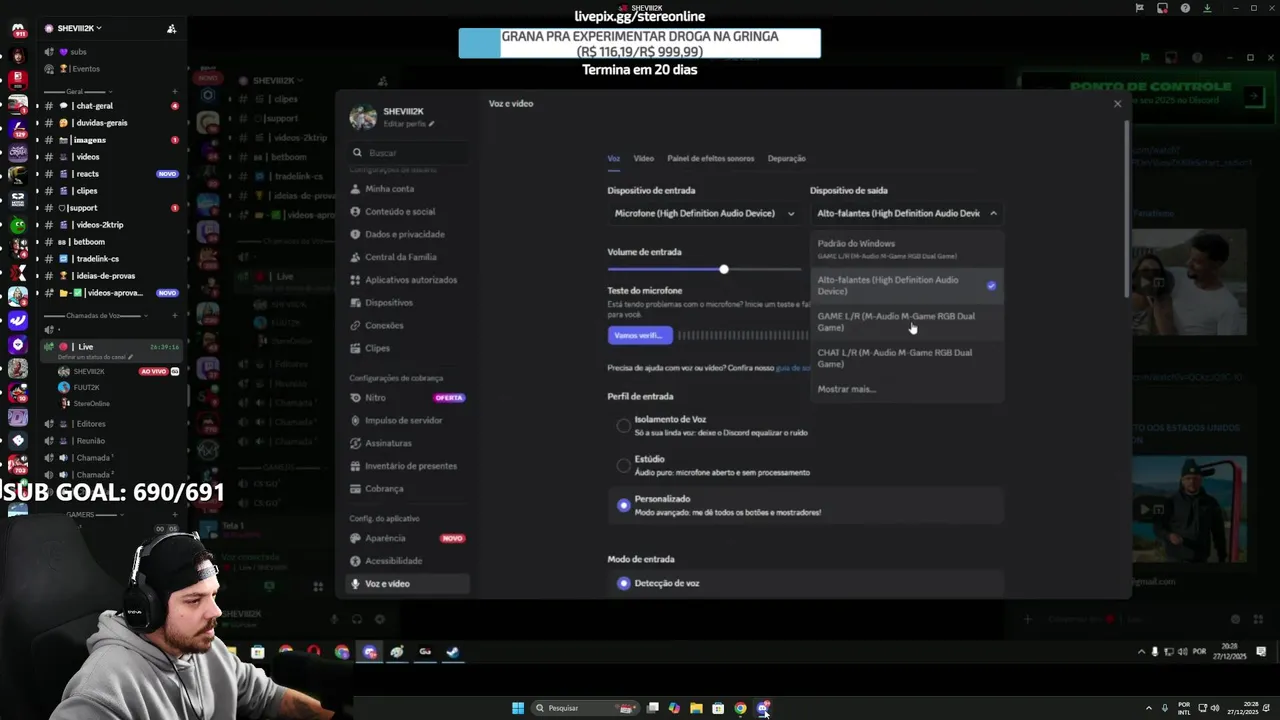
Task: Open Central da Família settings
Action: click(x=409, y=257)
